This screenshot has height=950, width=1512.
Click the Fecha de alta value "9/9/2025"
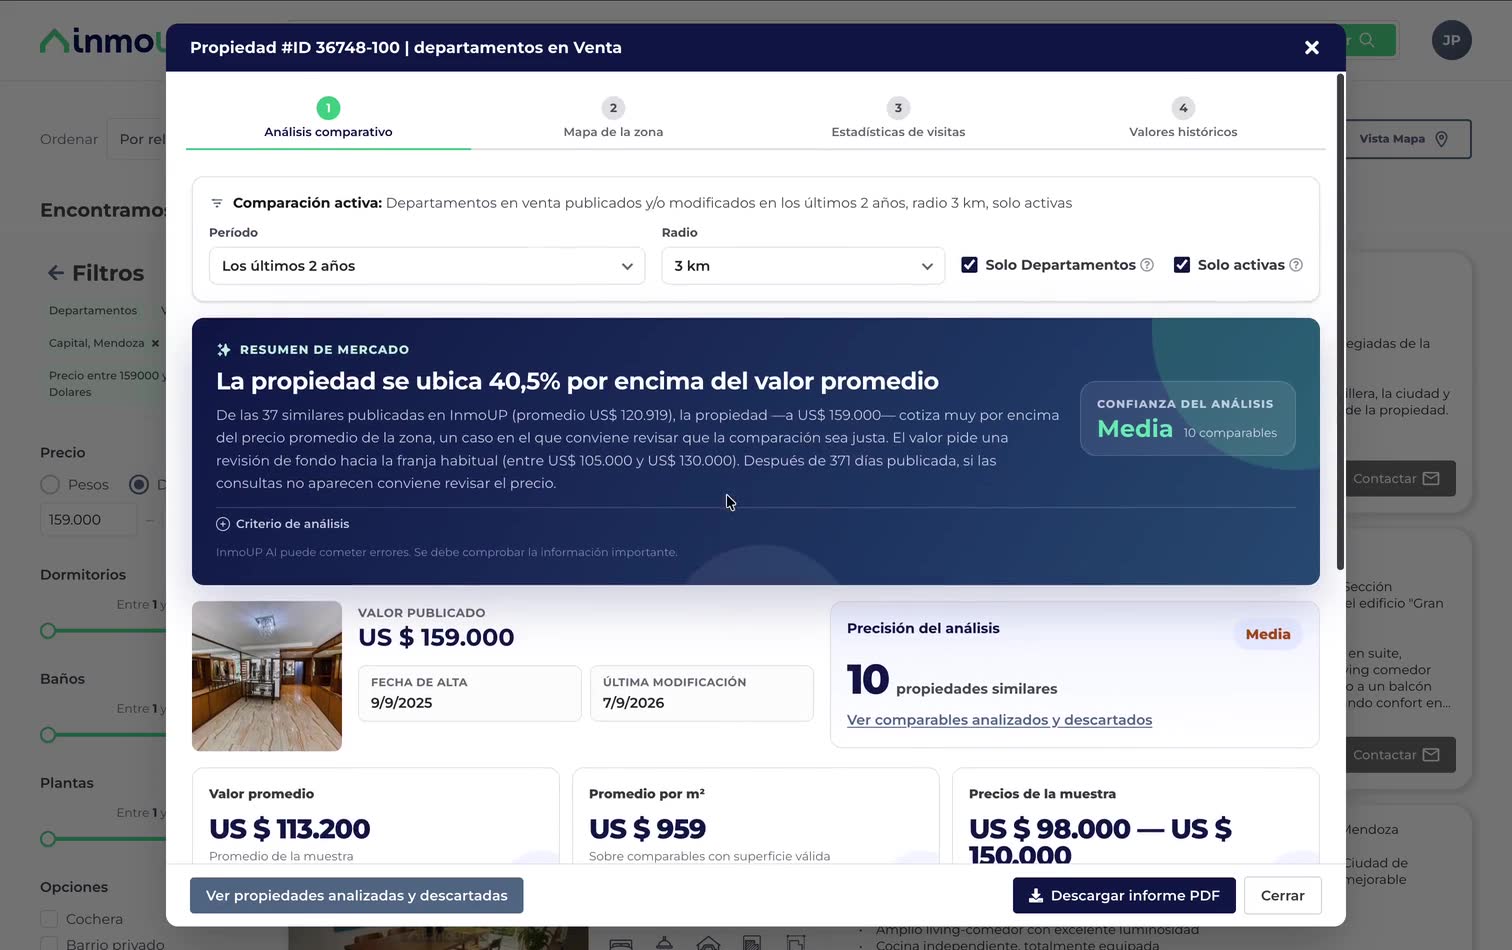401,703
